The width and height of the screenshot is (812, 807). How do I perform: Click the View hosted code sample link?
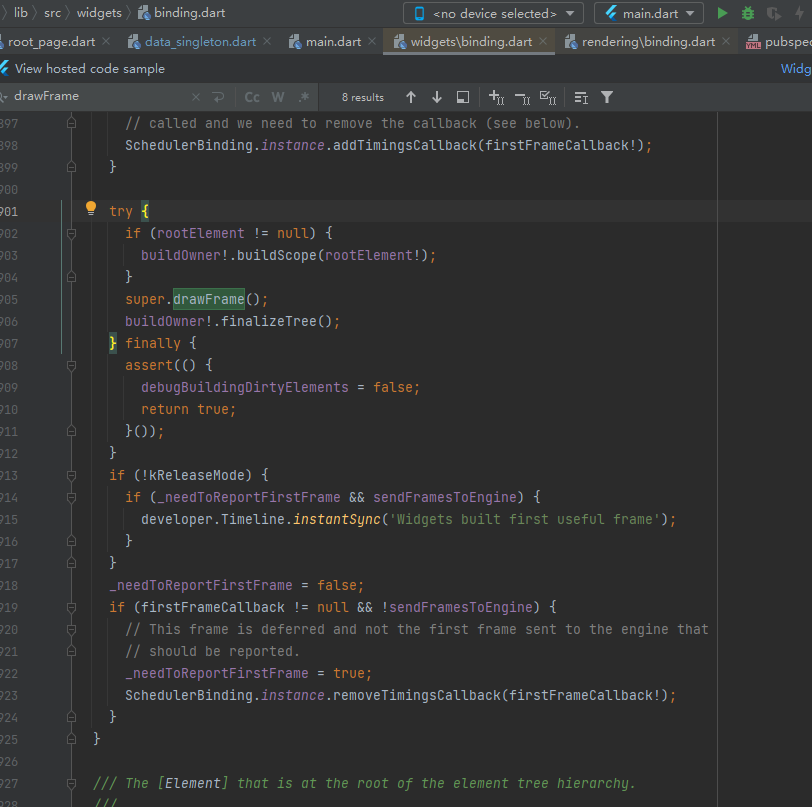coord(89,69)
